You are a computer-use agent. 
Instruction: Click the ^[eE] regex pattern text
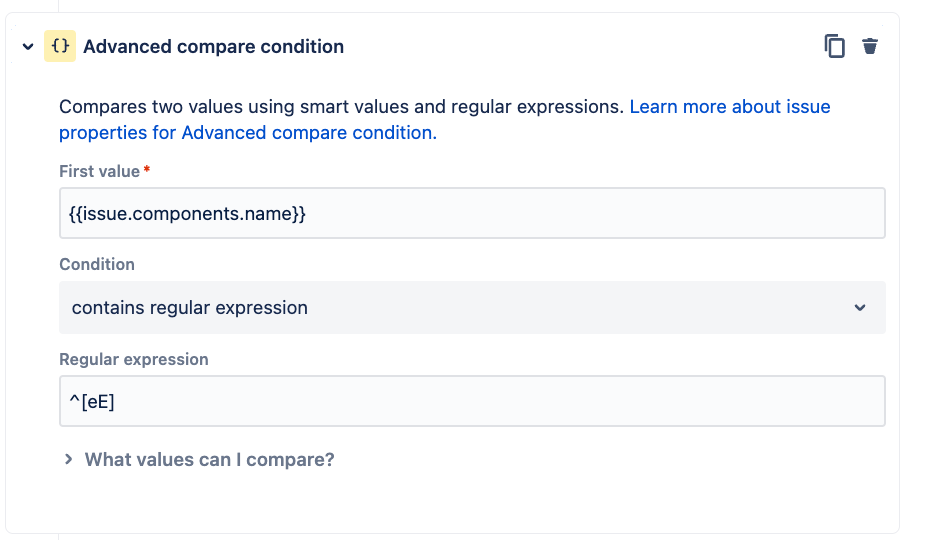[x=101, y=401]
